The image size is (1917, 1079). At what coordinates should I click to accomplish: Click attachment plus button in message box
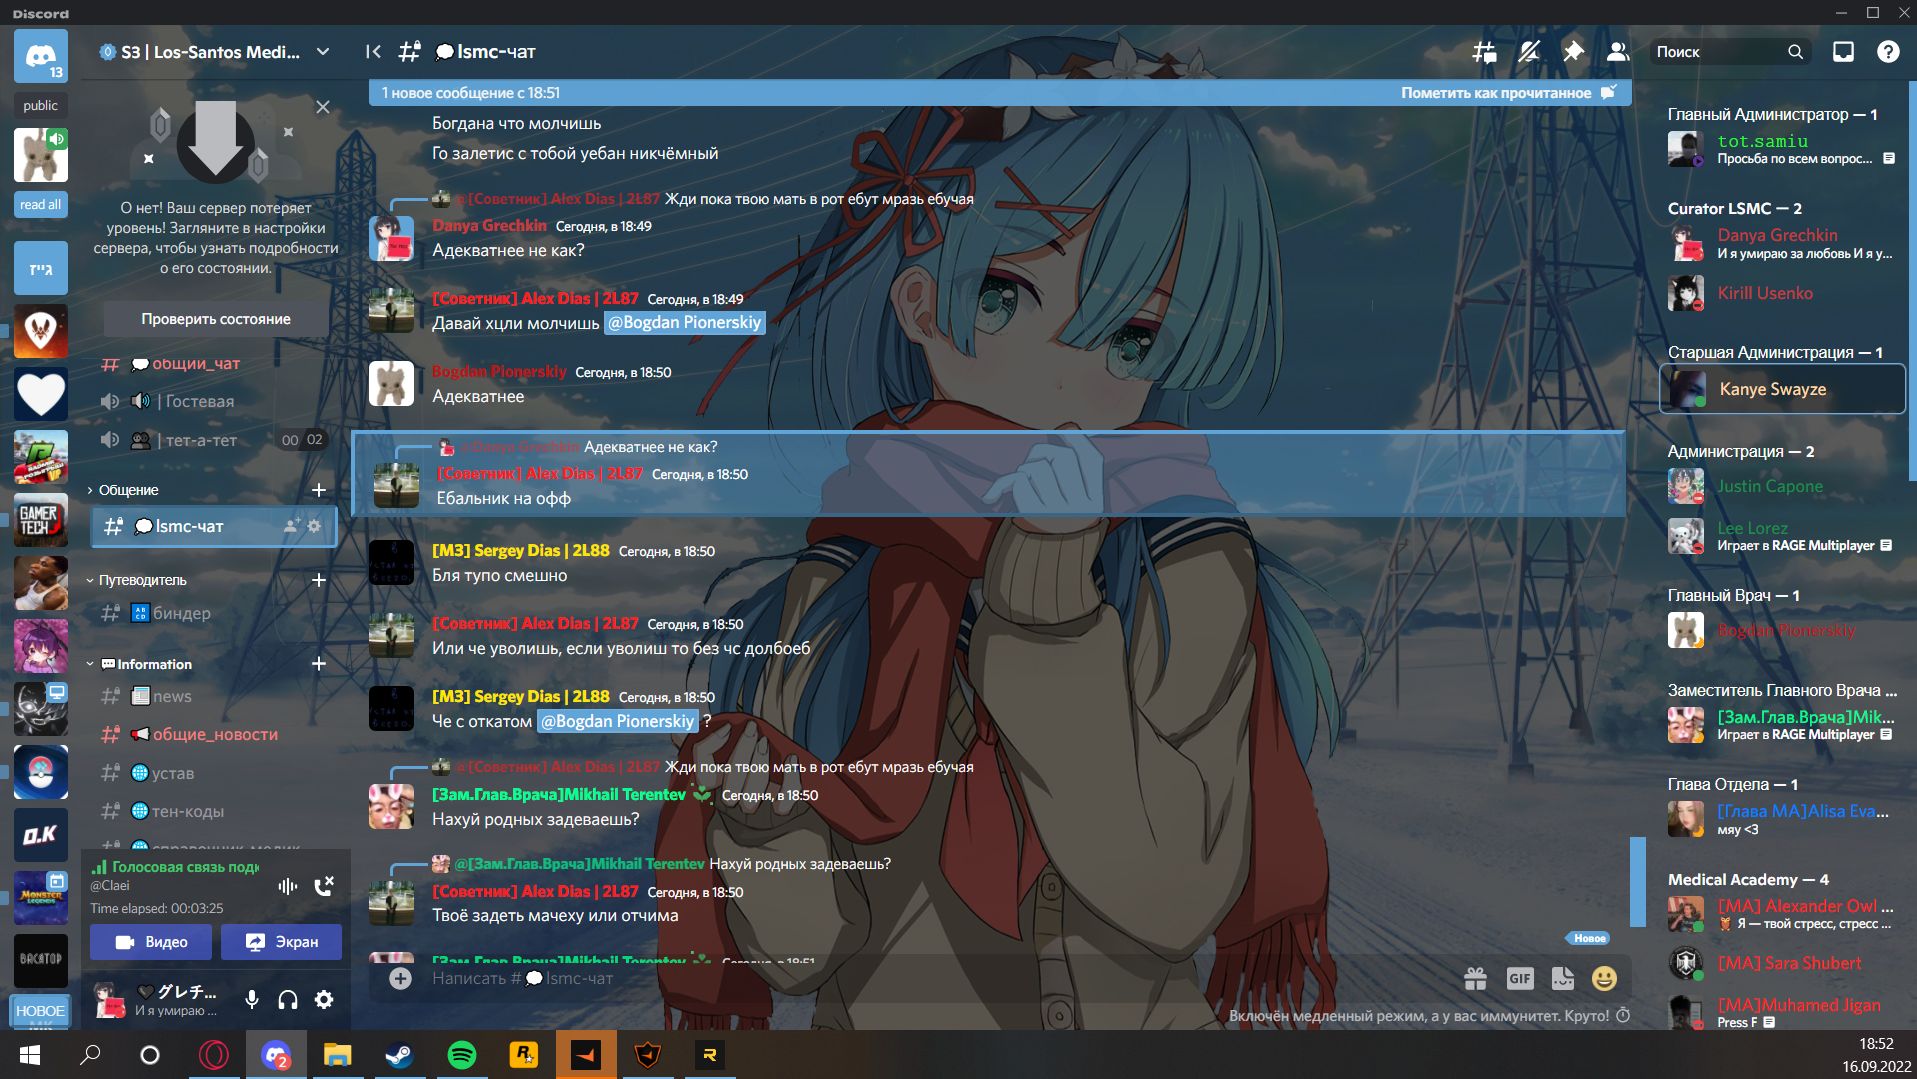click(x=400, y=978)
